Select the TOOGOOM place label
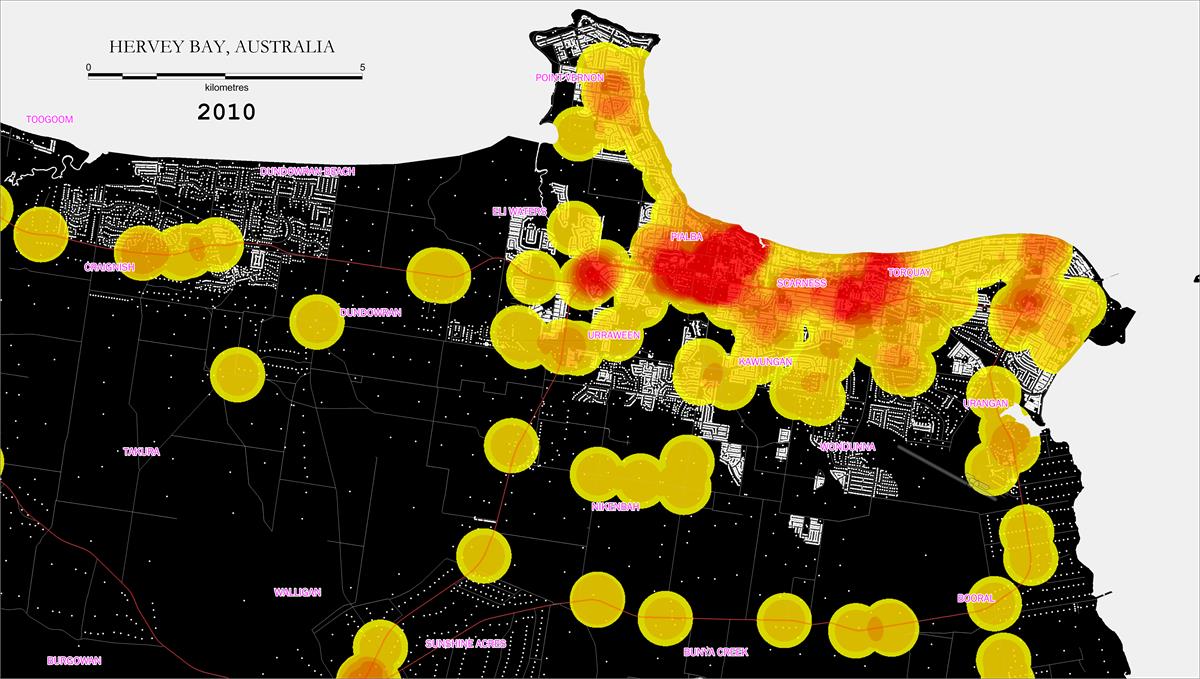Image resolution: width=1200 pixels, height=679 pixels. (50, 119)
